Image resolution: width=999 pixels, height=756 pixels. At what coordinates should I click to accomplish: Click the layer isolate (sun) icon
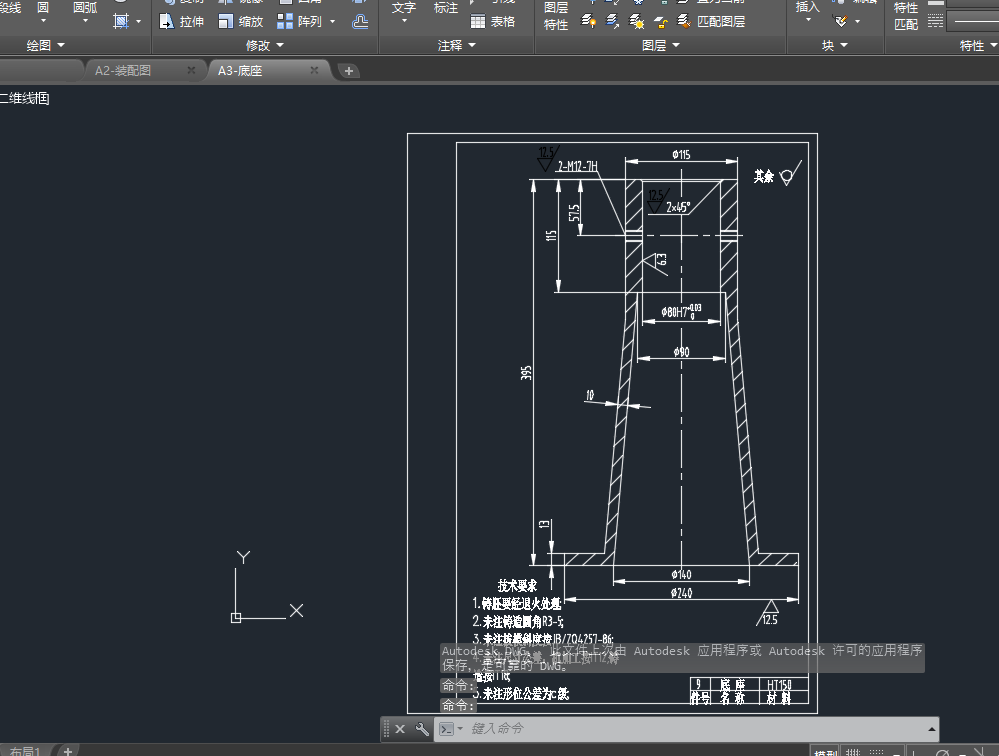pos(636,22)
